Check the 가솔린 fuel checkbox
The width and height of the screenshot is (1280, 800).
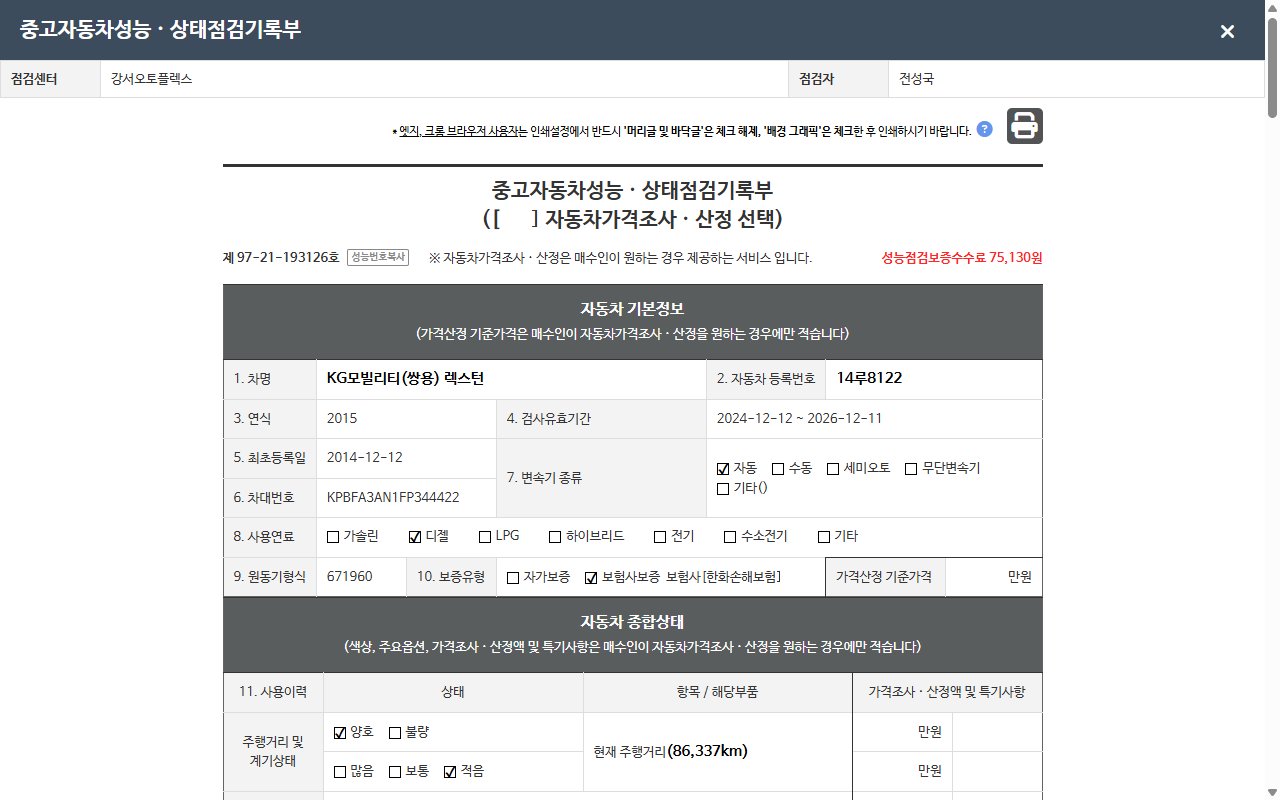333,537
